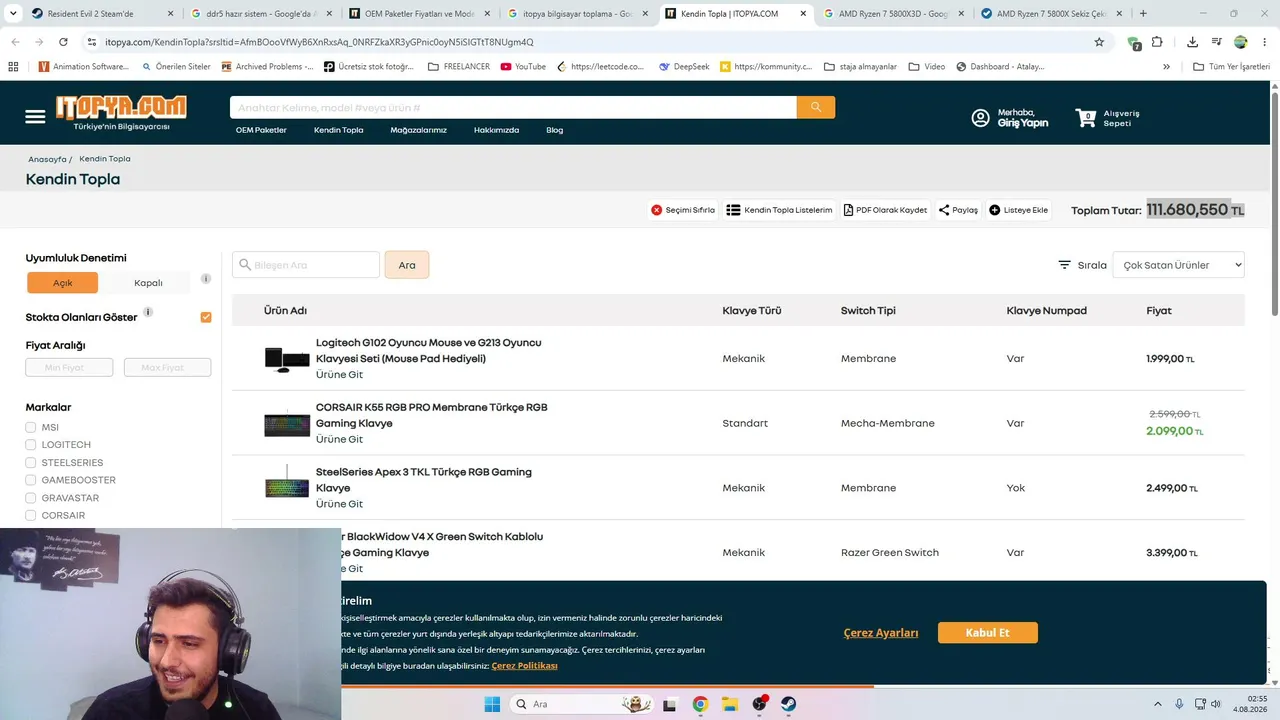Open a new browser tab with the plus
This screenshot has height=720, width=1280.
point(1143,14)
